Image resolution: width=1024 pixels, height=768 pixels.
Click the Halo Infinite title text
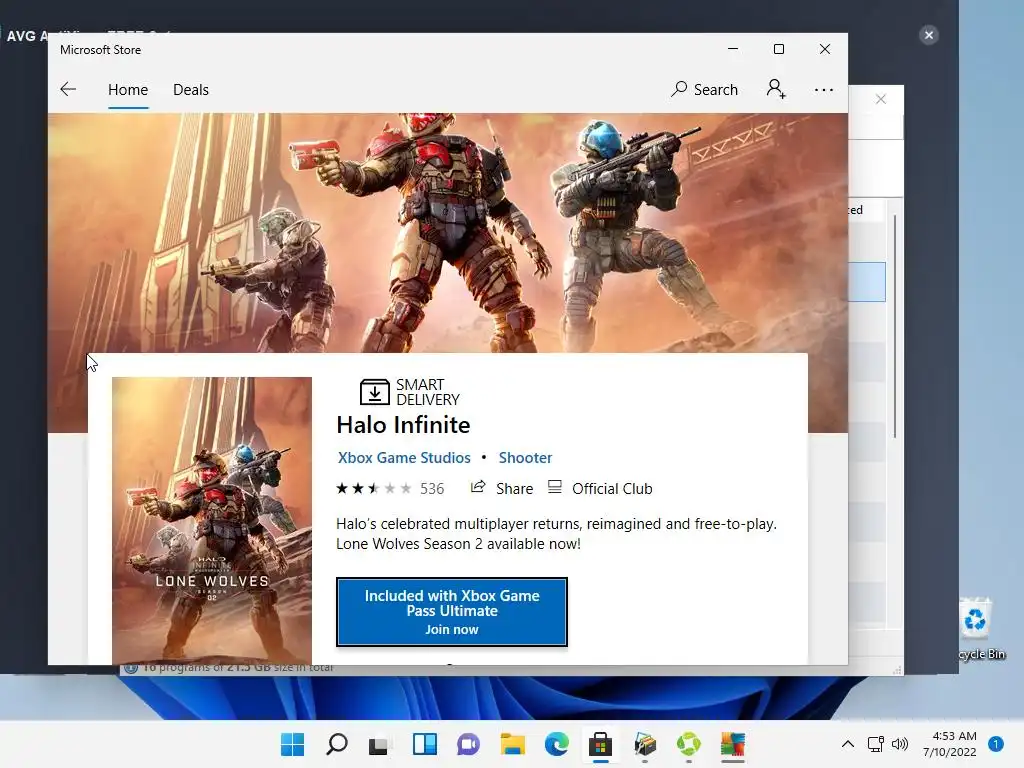(403, 425)
